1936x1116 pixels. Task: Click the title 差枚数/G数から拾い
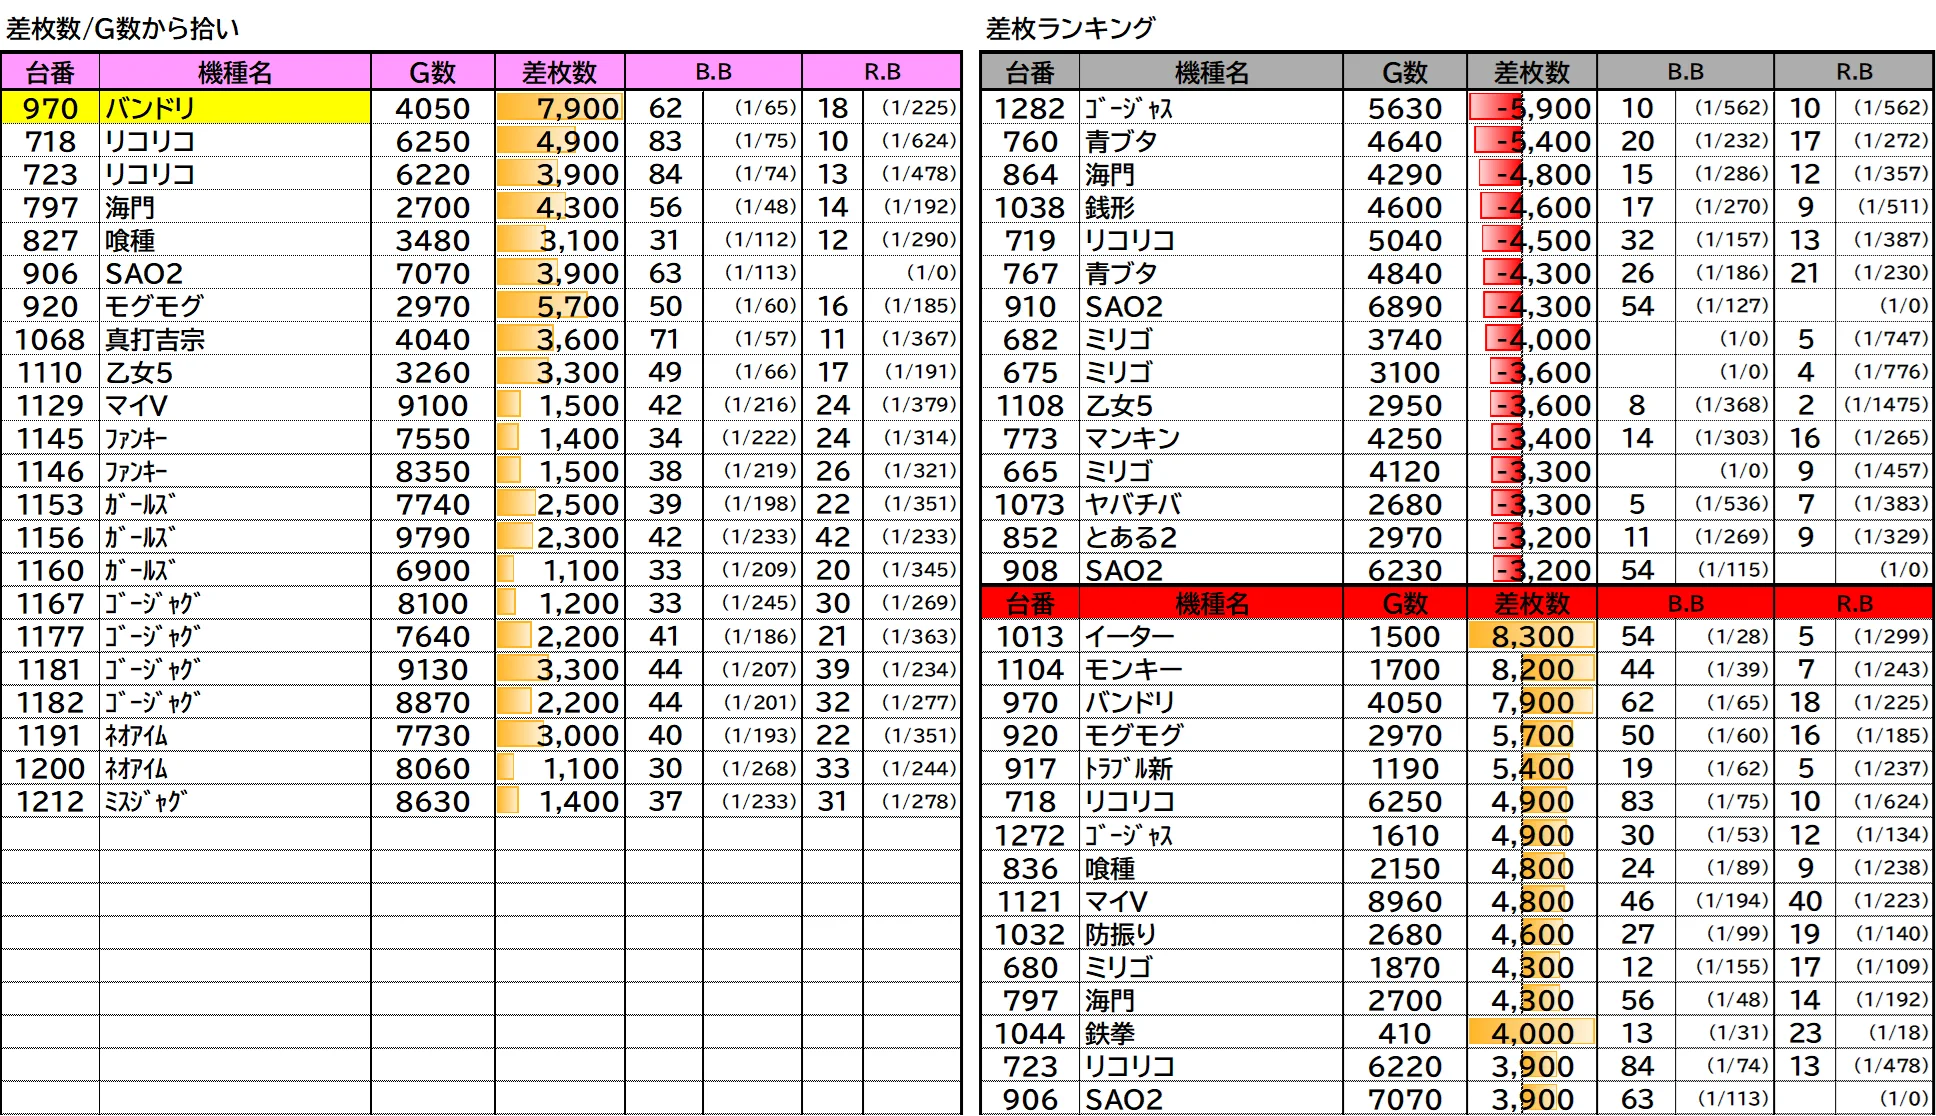[x=123, y=28]
